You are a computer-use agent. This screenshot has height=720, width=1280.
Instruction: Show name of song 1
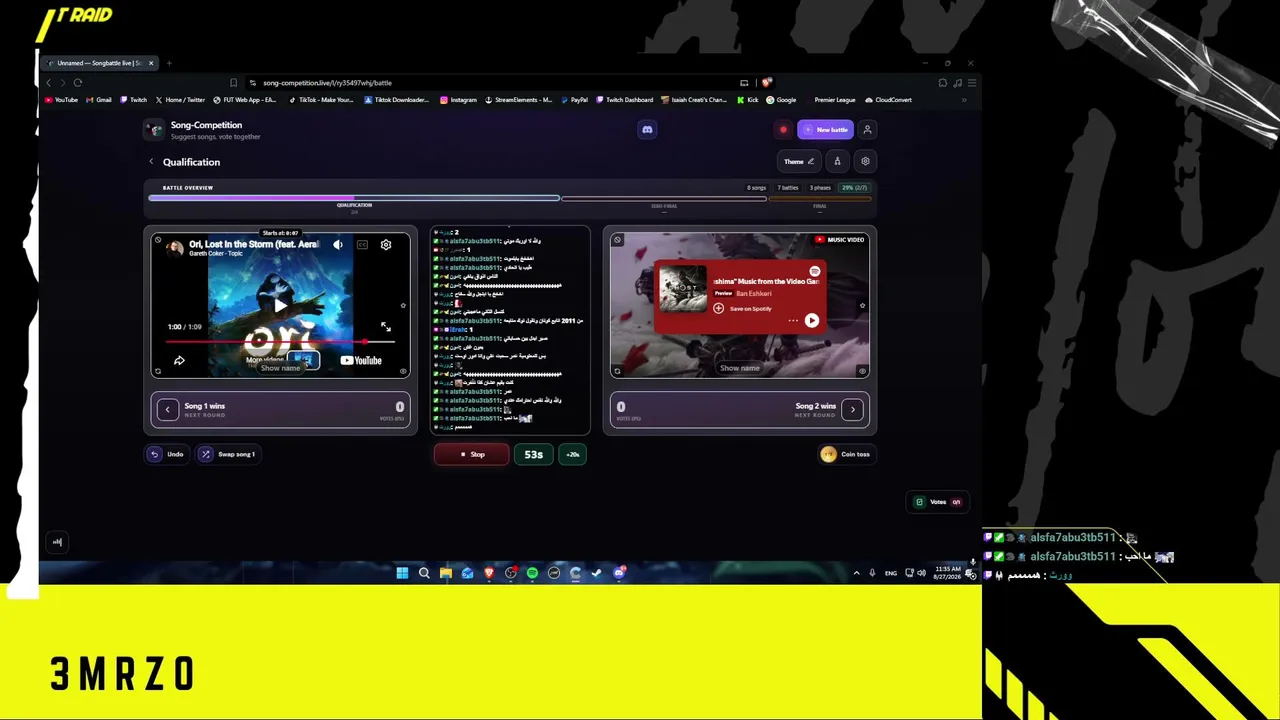pyautogui.click(x=280, y=368)
